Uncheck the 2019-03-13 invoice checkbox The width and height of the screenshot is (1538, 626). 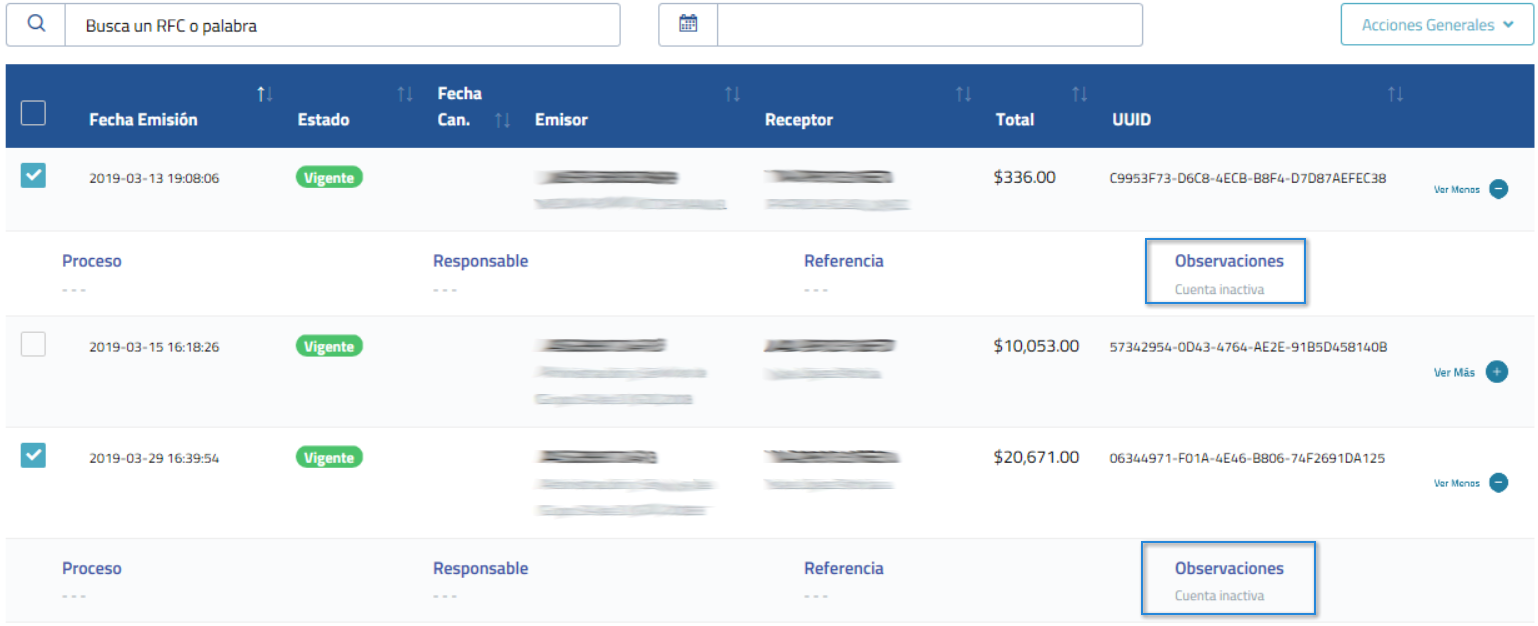pyautogui.click(x=33, y=176)
